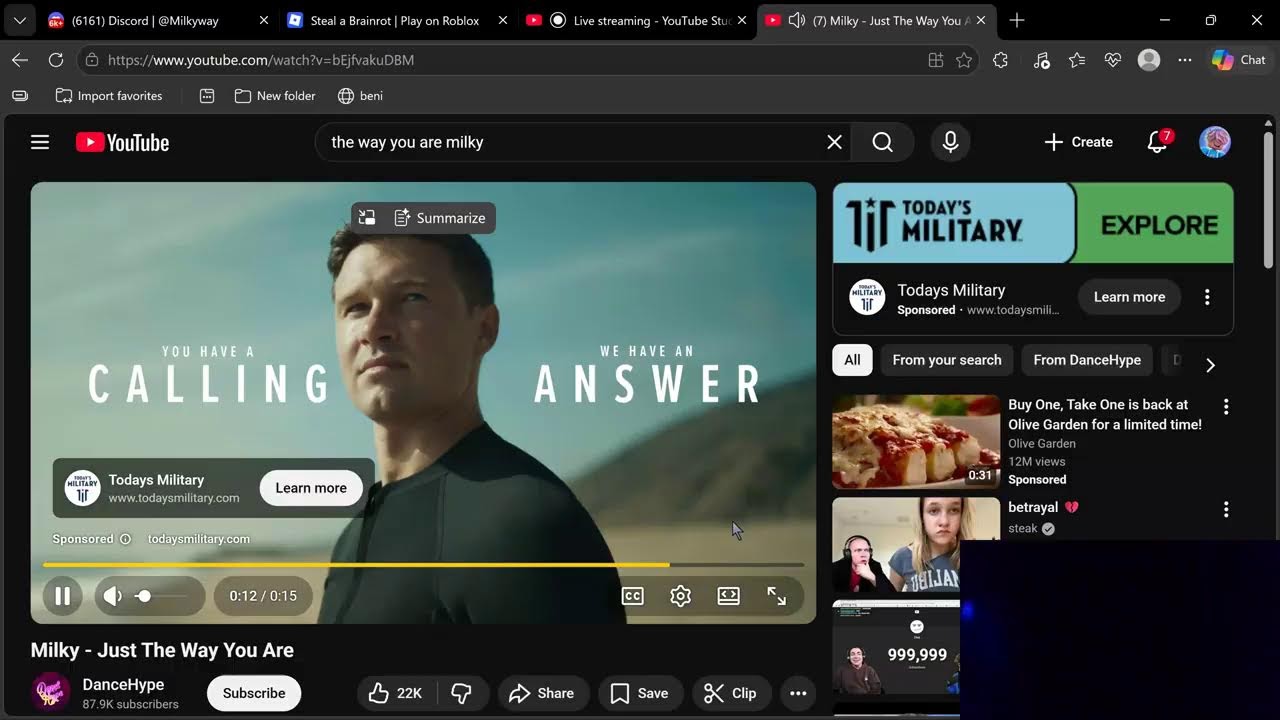Open the player settings gear
The image size is (1280, 720).
681,596
